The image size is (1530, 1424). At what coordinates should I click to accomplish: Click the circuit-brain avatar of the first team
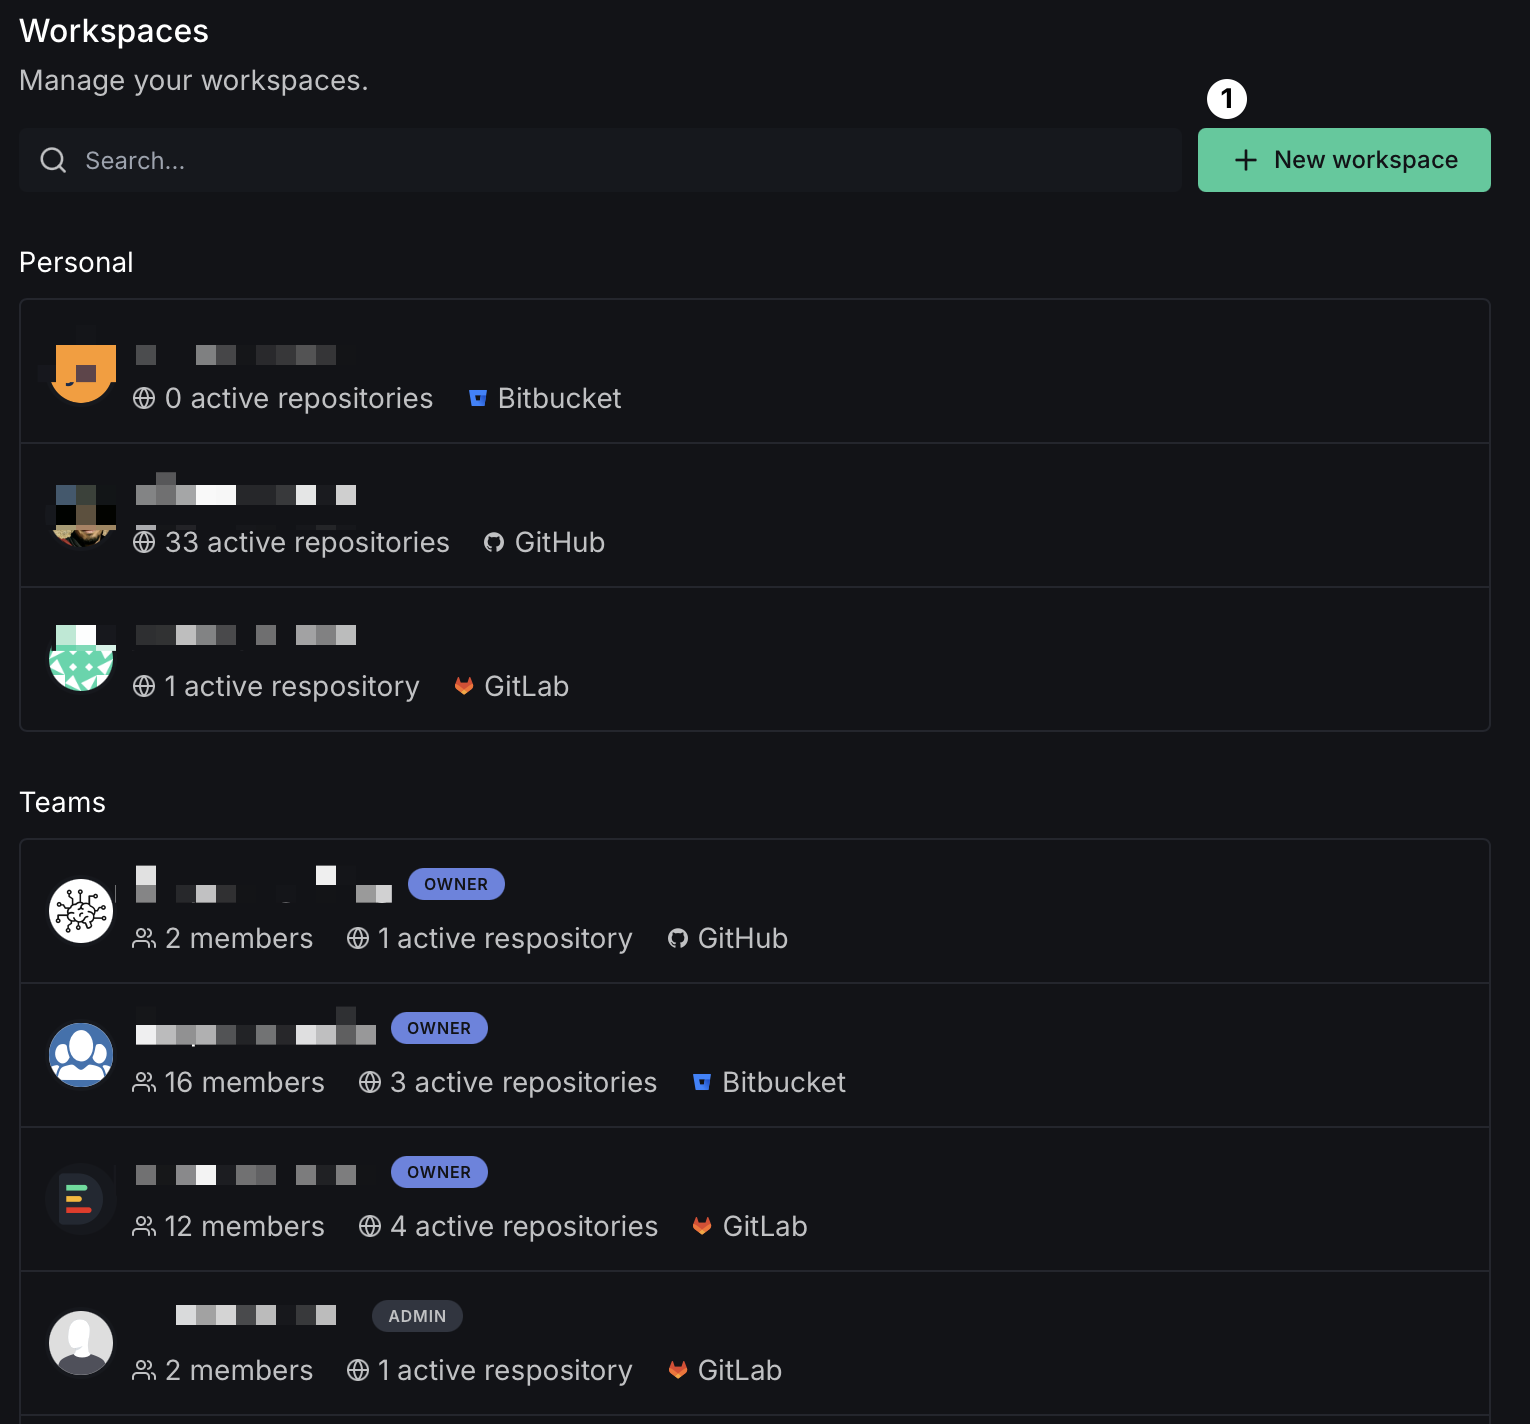coord(82,911)
